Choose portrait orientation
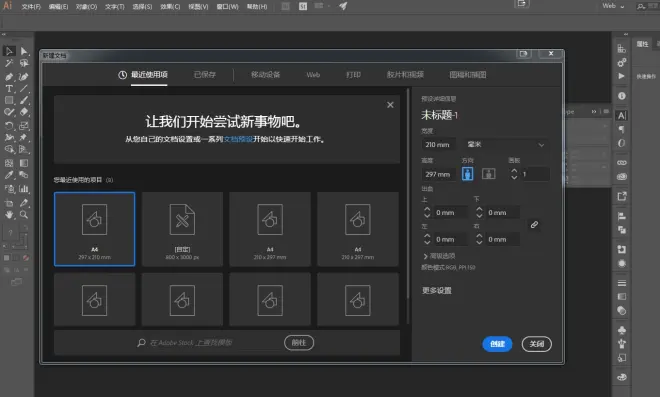The image size is (660, 397). [x=467, y=174]
